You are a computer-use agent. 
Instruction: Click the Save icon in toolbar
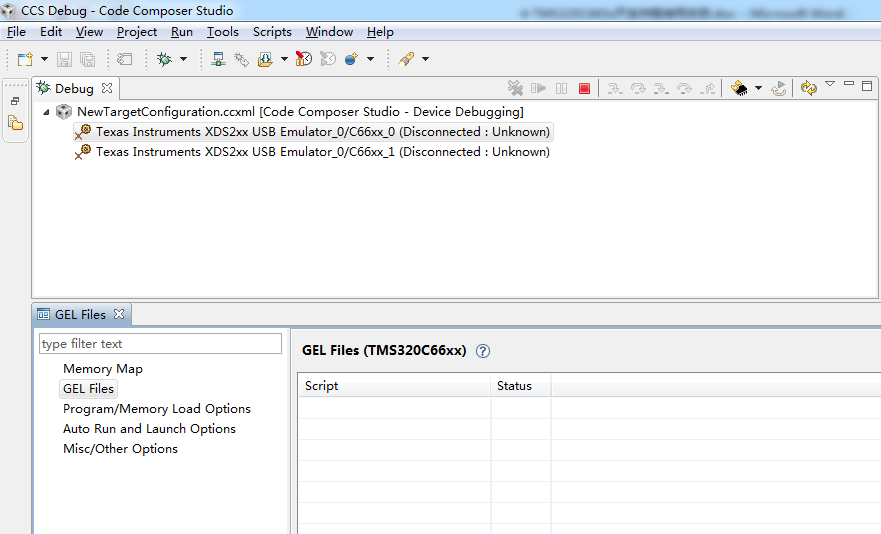[x=65, y=59]
